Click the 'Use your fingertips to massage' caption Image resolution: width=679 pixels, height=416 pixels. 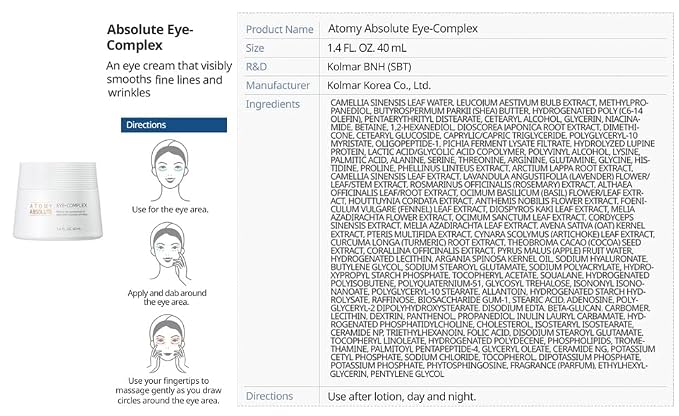point(168,391)
